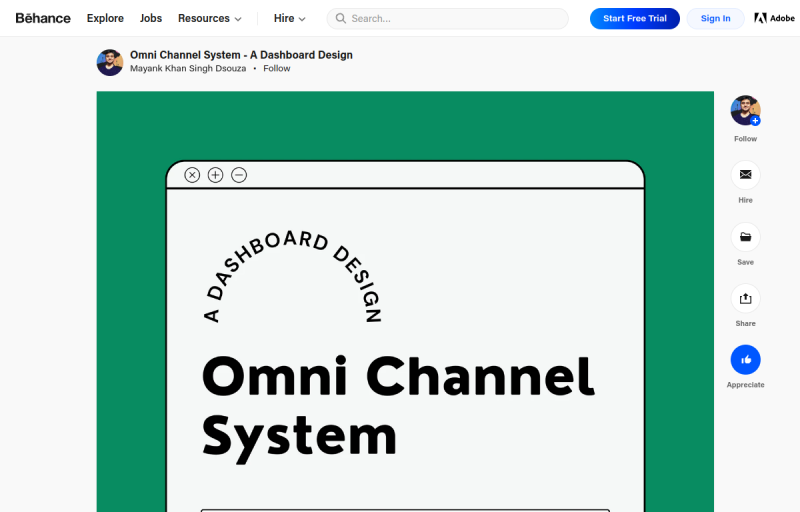Click the Sign In button
Screen dimensions: 800x512
click(x=715, y=18)
